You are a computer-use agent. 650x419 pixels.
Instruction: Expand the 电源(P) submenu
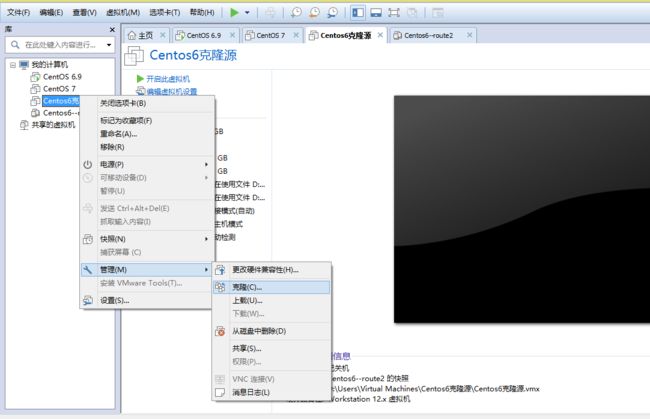(x=147, y=165)
